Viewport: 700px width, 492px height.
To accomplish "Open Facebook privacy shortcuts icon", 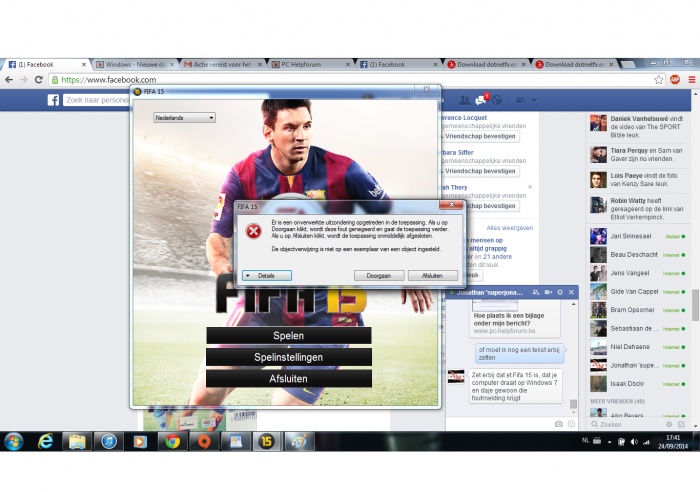I will 520,100.
